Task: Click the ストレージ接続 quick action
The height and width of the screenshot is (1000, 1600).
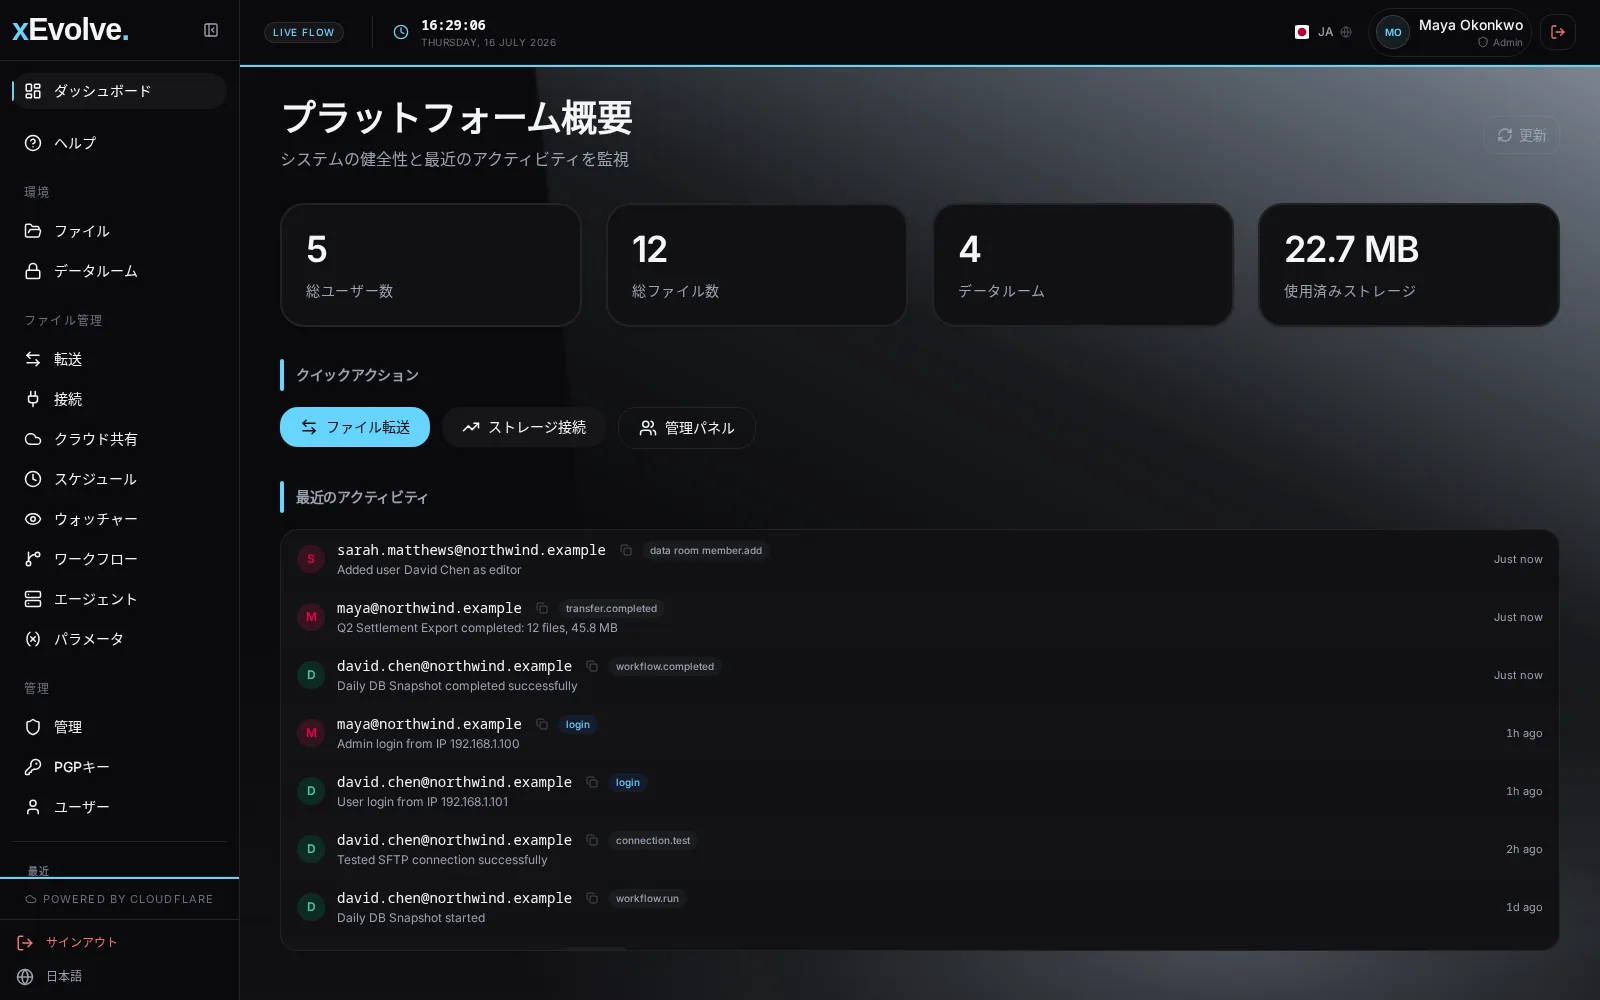Action: [x=524, y=427]
